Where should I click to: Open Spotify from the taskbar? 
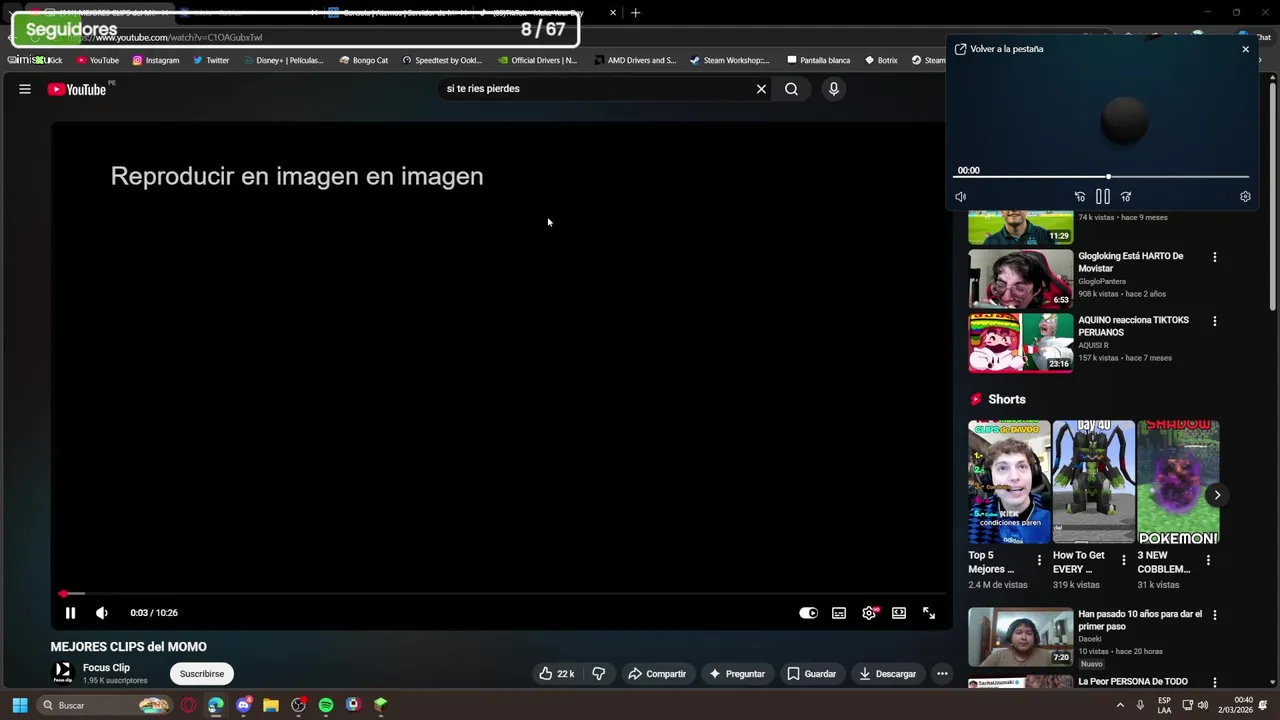pos(326,705)
